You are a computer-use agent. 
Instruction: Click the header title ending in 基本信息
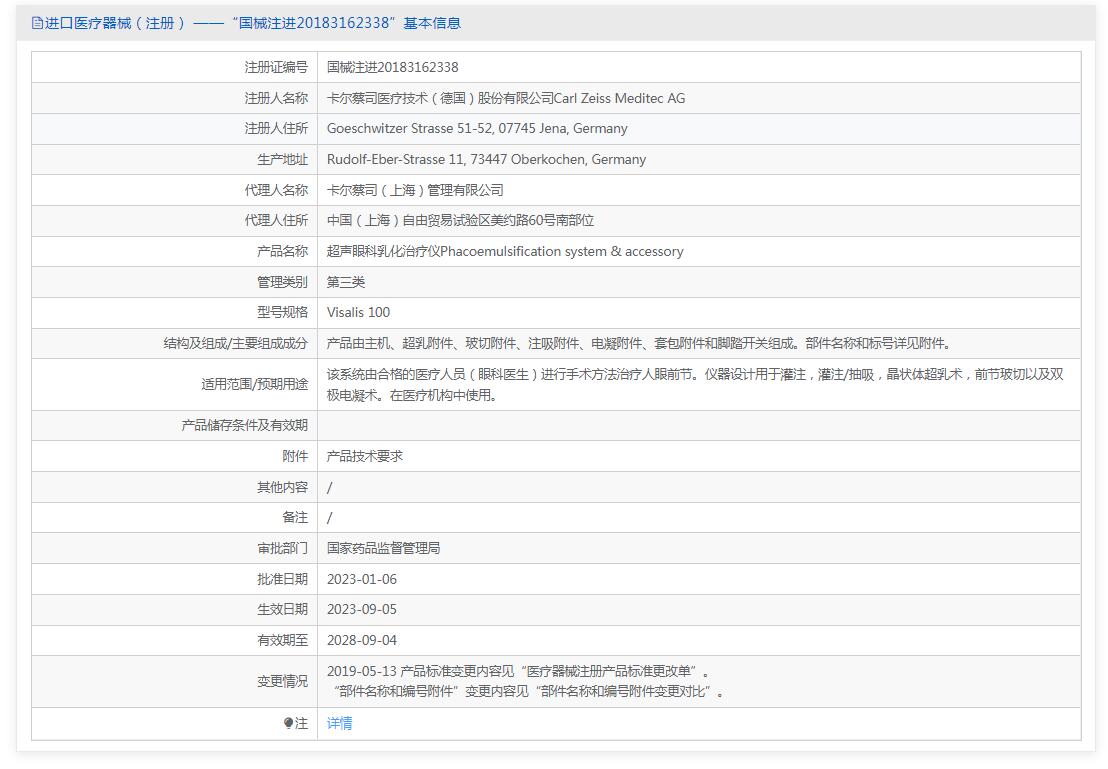coord(253,23)
